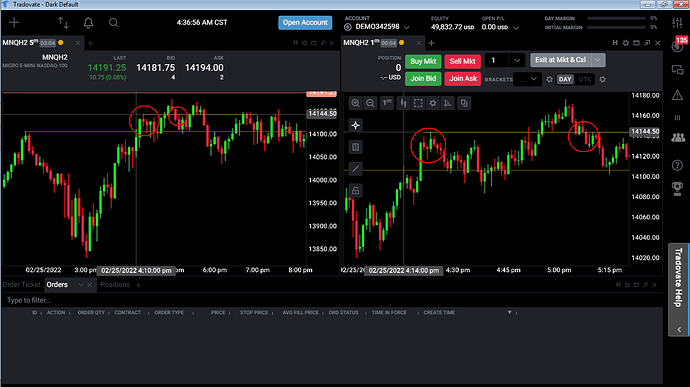Sort by ORD STATUS column header
690x387 pixels.
[343, 313]
